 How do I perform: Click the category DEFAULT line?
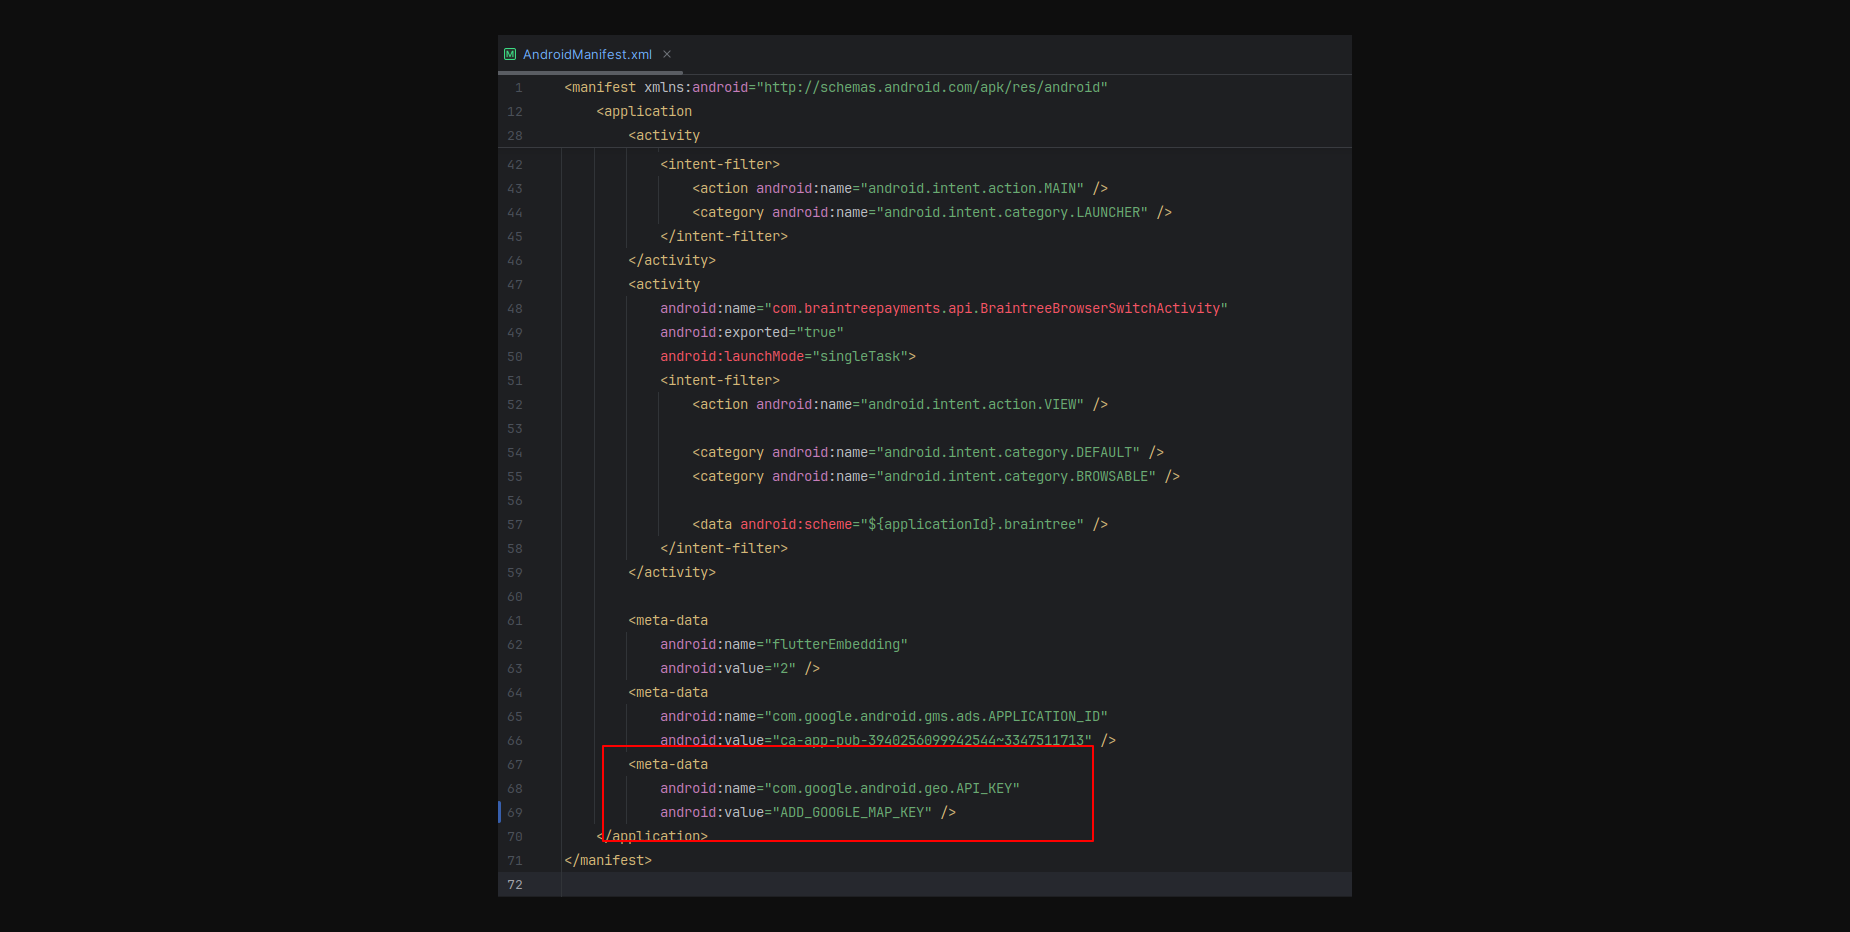tap(928, 453)
